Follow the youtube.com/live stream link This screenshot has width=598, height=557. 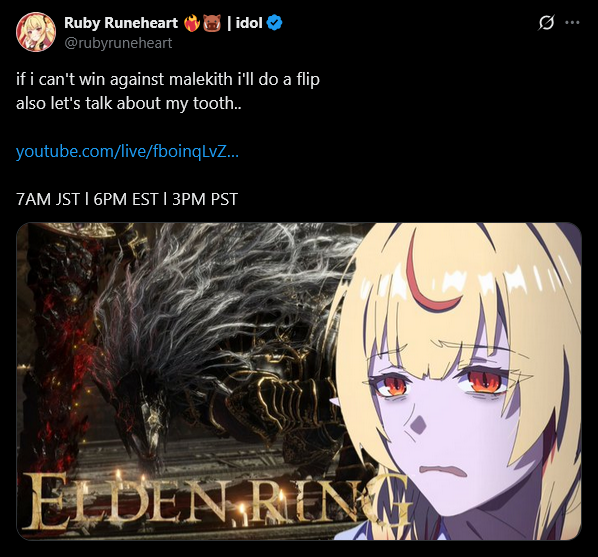[x=127, y=151]
